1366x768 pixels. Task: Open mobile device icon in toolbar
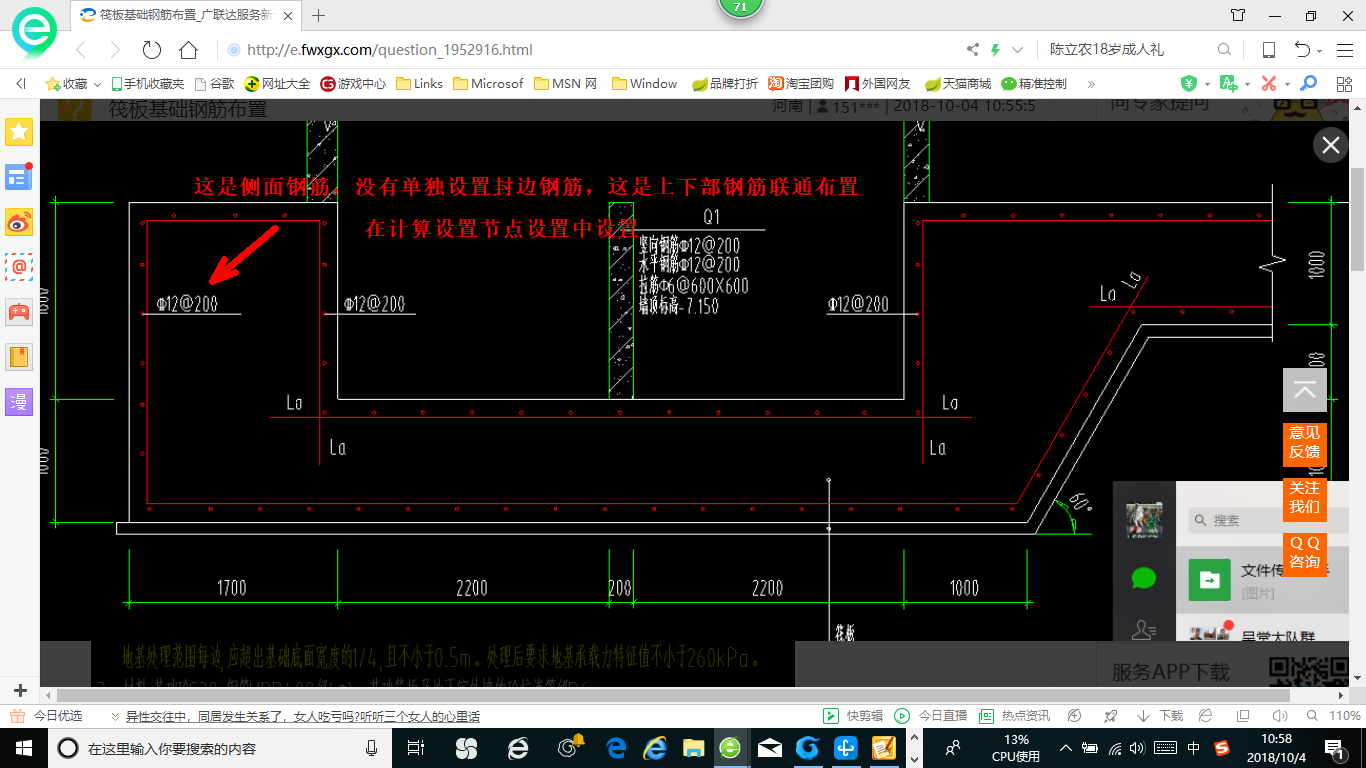[x=1268, y=50]
